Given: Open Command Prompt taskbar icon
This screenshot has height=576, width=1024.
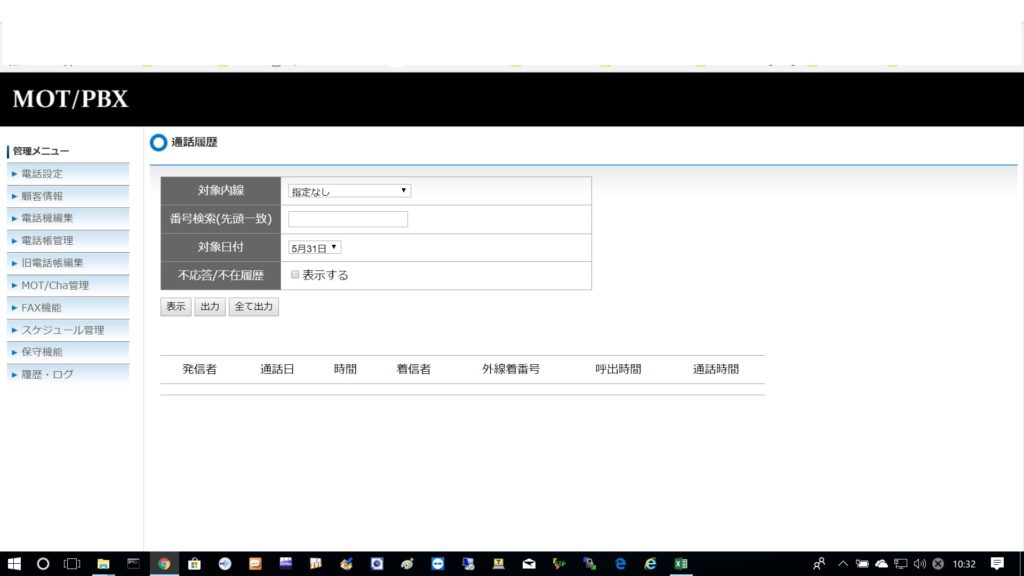Looking at the screenshot, I should [133, 564].
